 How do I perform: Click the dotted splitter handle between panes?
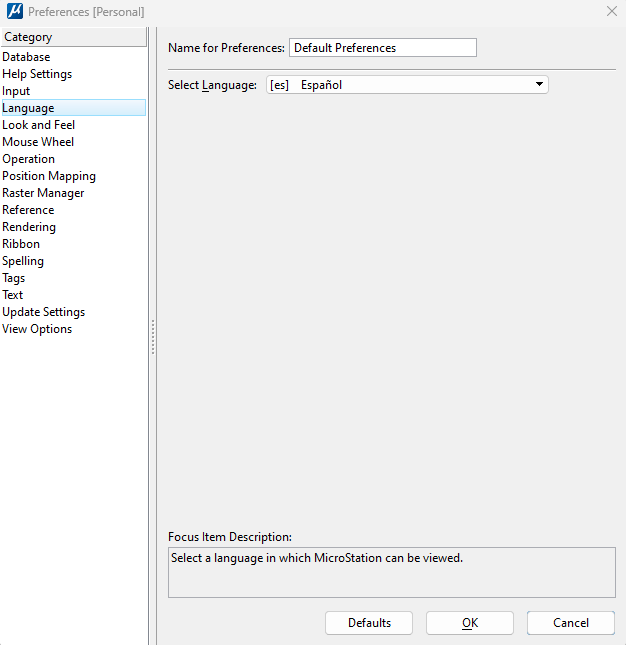153,337
